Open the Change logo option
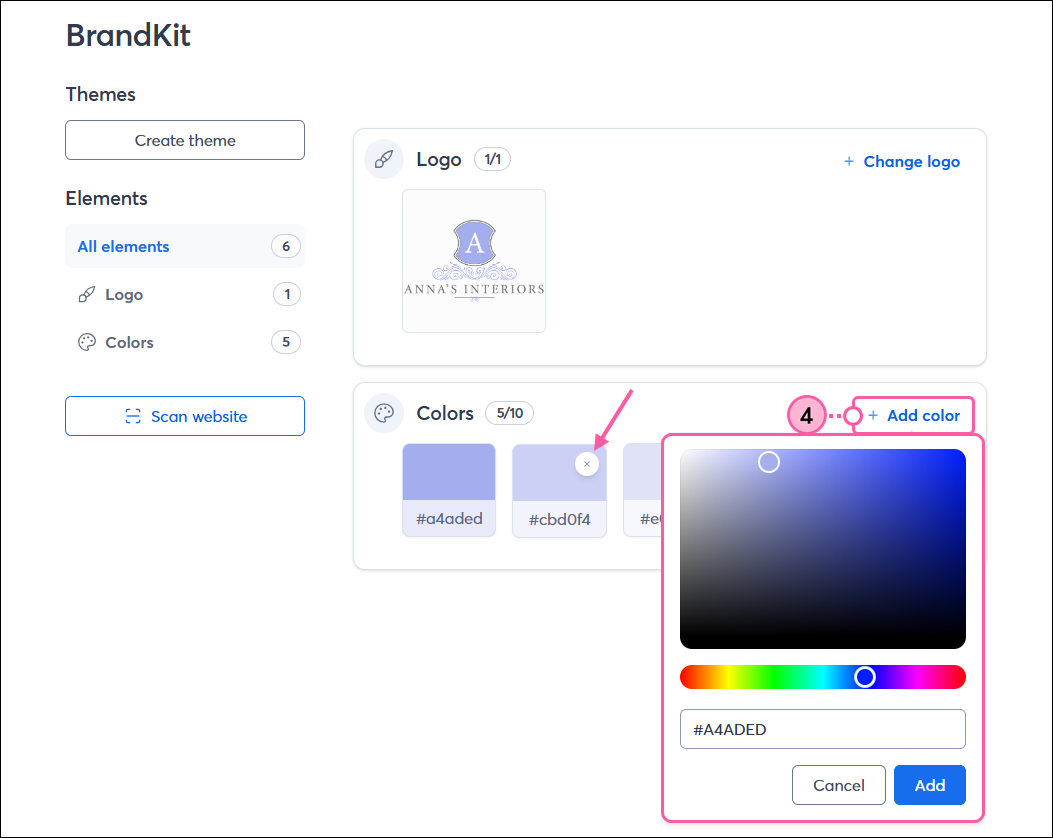Viewport: 1053px width, 838px height. (x=911, y=161)
